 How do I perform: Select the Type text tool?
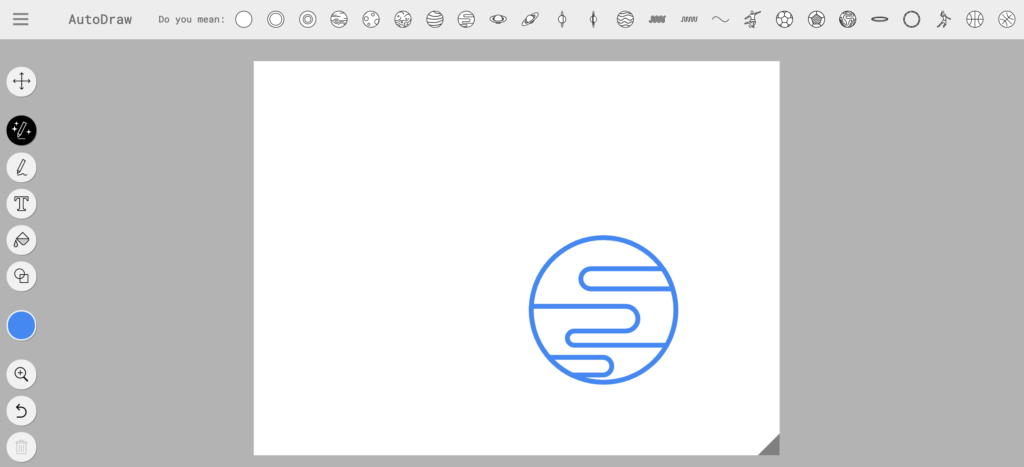pos(21,204)
